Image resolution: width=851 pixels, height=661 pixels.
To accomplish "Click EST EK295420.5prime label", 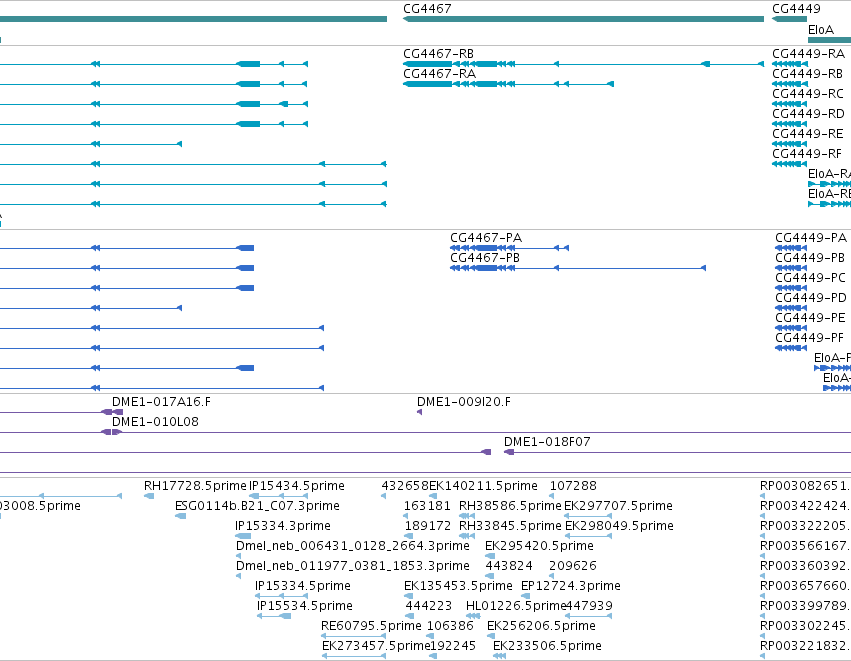I will point(539,546).
